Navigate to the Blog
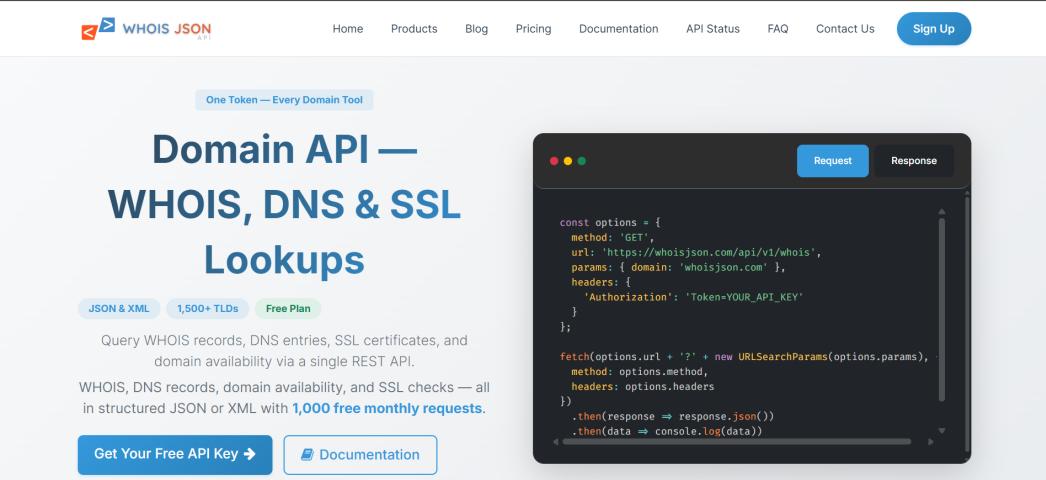Viewport: 1046px width, 480px height. coord(477,29)
